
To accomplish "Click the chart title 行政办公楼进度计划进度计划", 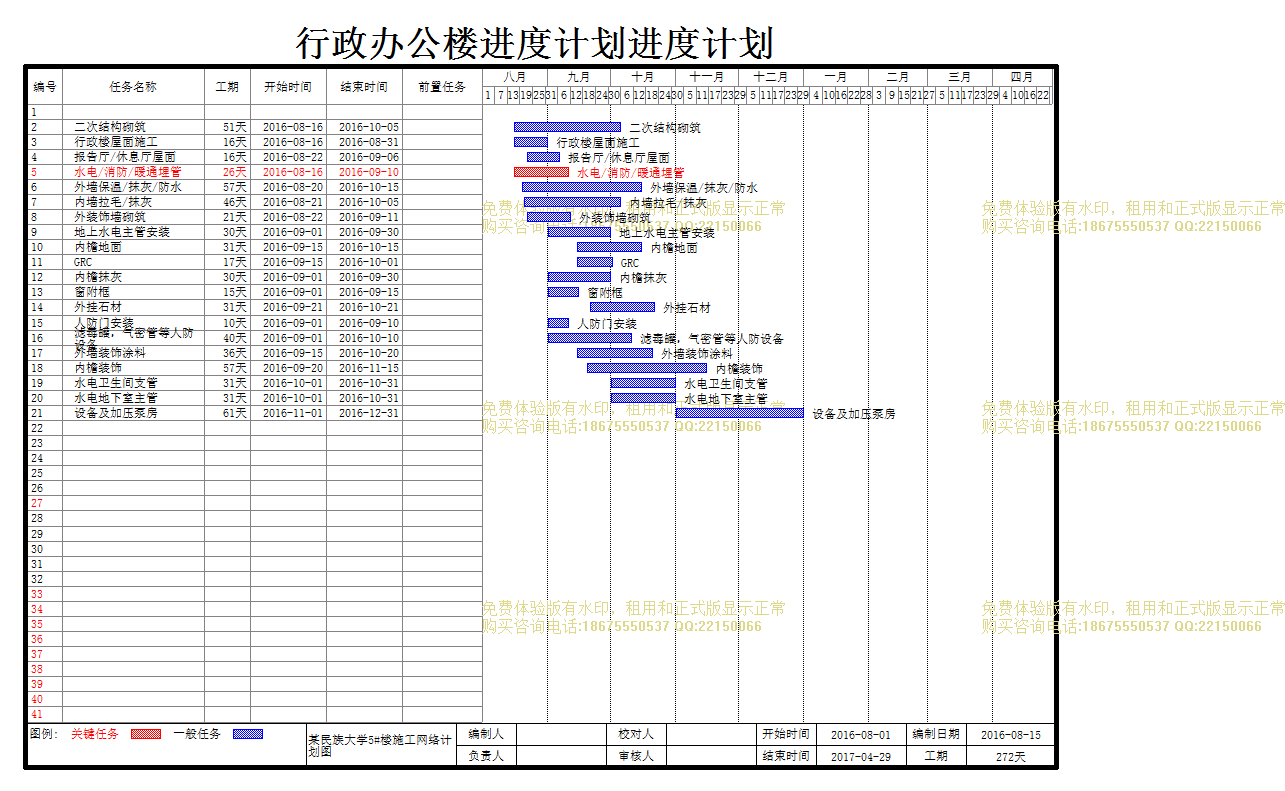I will 535,43.
